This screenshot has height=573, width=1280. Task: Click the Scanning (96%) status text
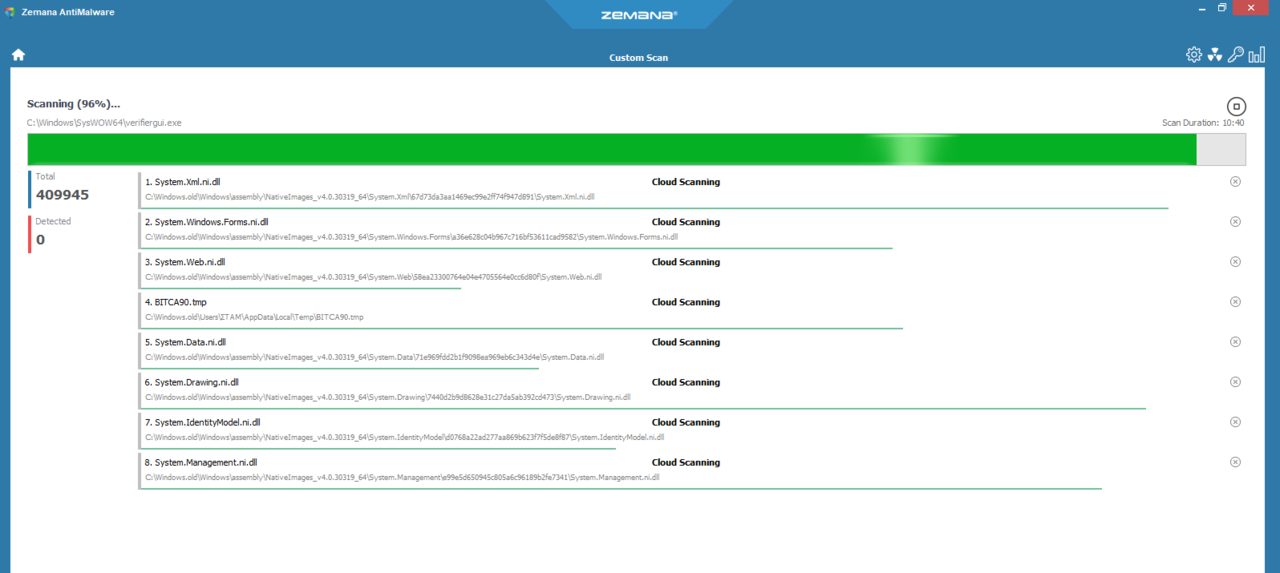[x=74, y=103]
